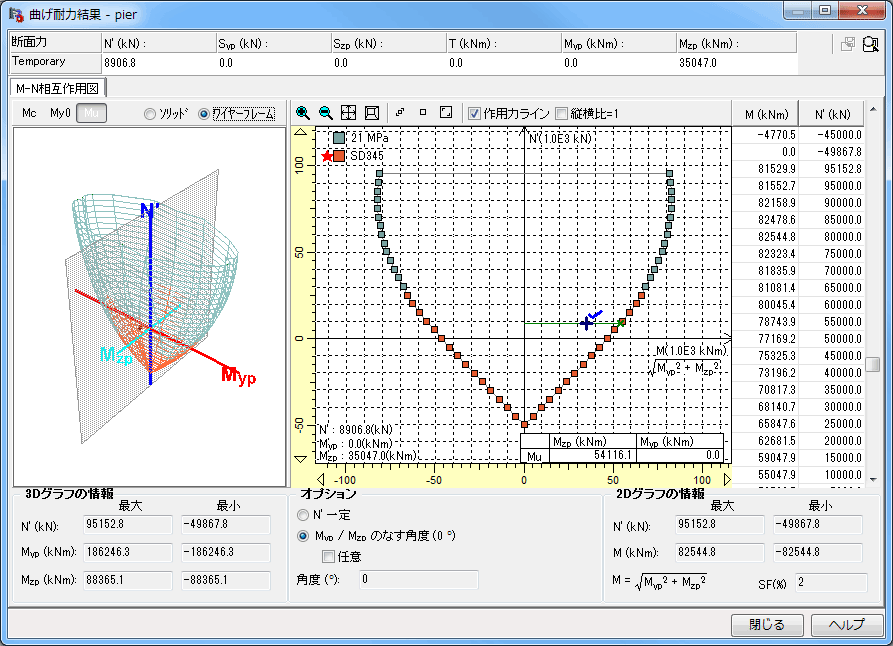Select the ソリッド display radio button

point(150,113)
